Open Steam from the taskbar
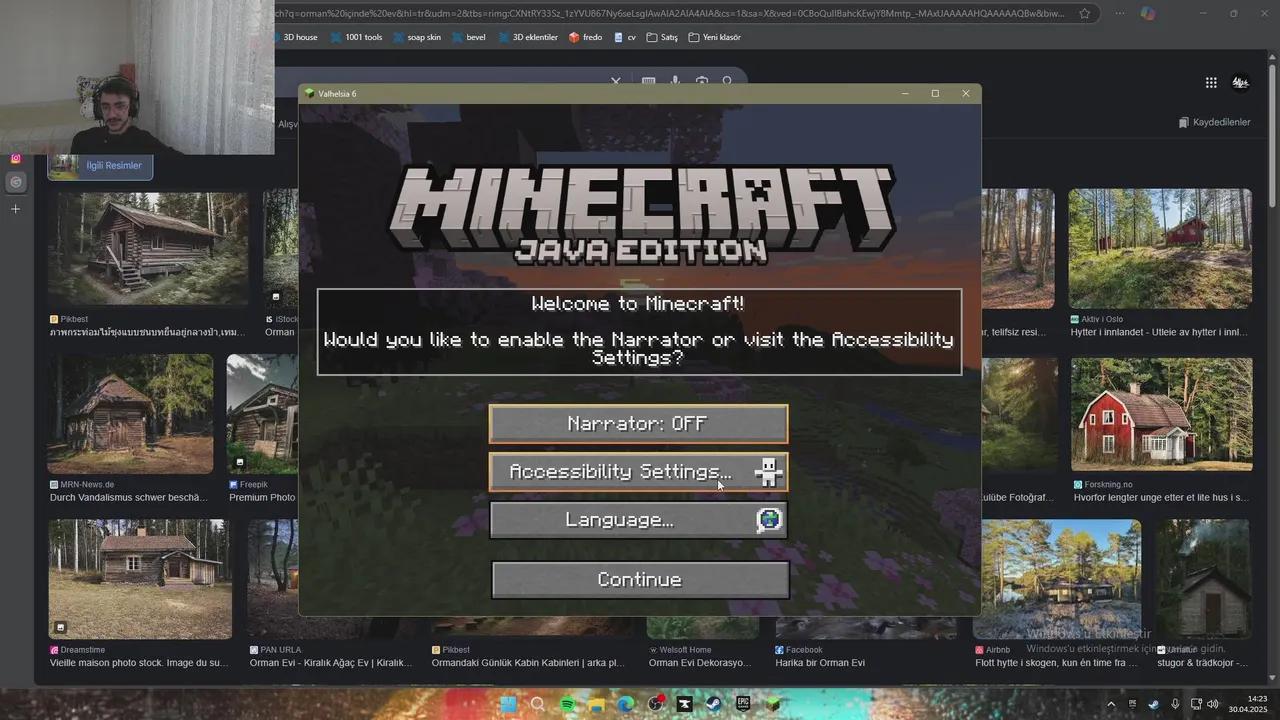1280x720 pixels. click(714, 704)
